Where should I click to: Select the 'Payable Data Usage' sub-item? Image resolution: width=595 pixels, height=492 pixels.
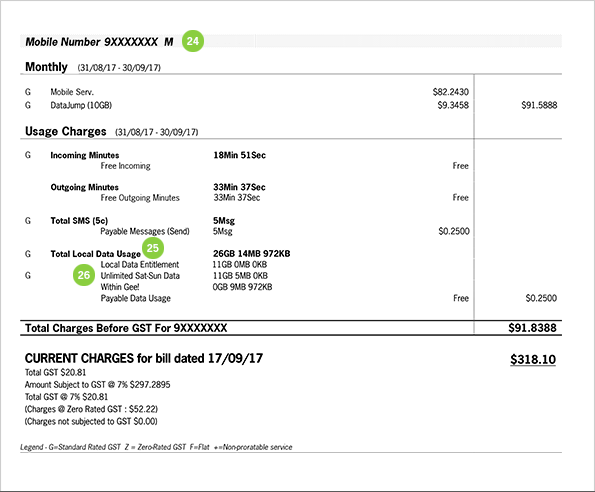(135, 299)
